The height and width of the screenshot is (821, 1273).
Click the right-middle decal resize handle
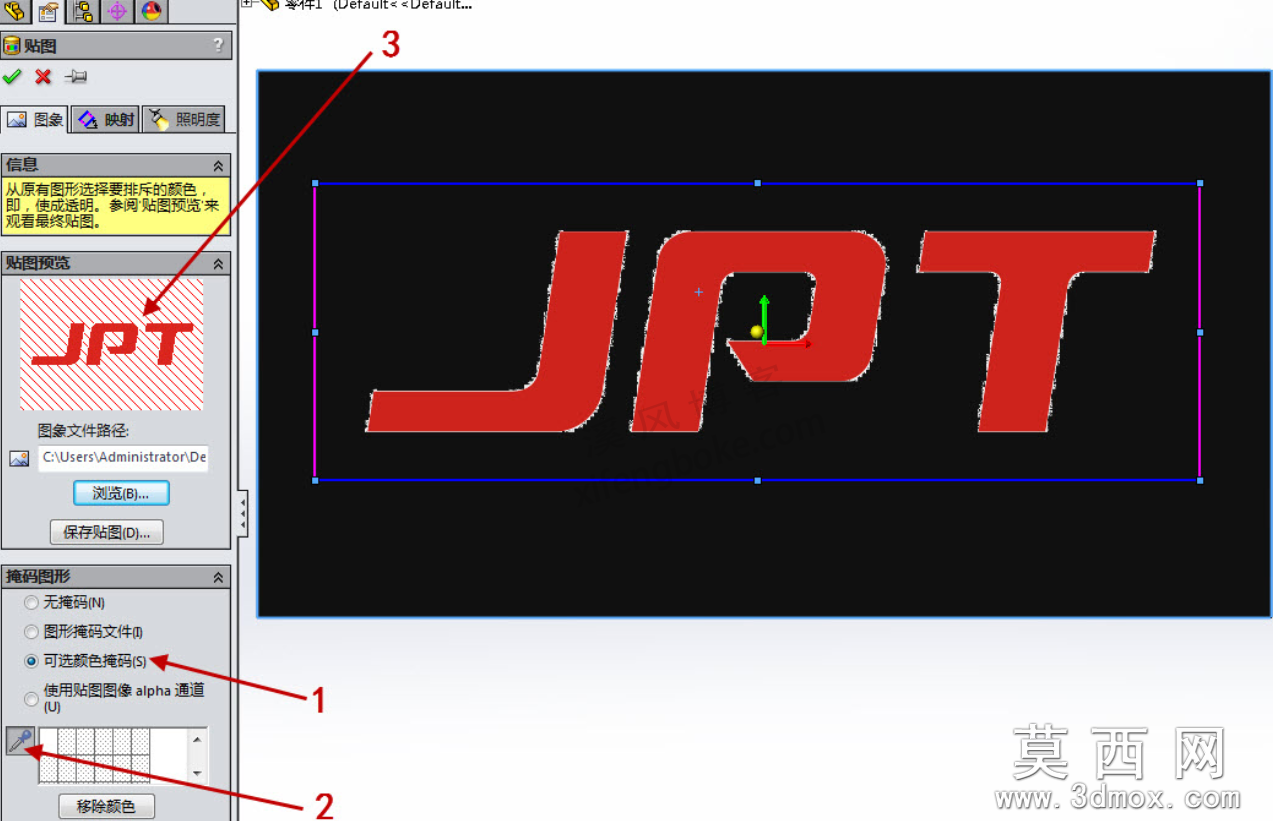coord(1200,332)
